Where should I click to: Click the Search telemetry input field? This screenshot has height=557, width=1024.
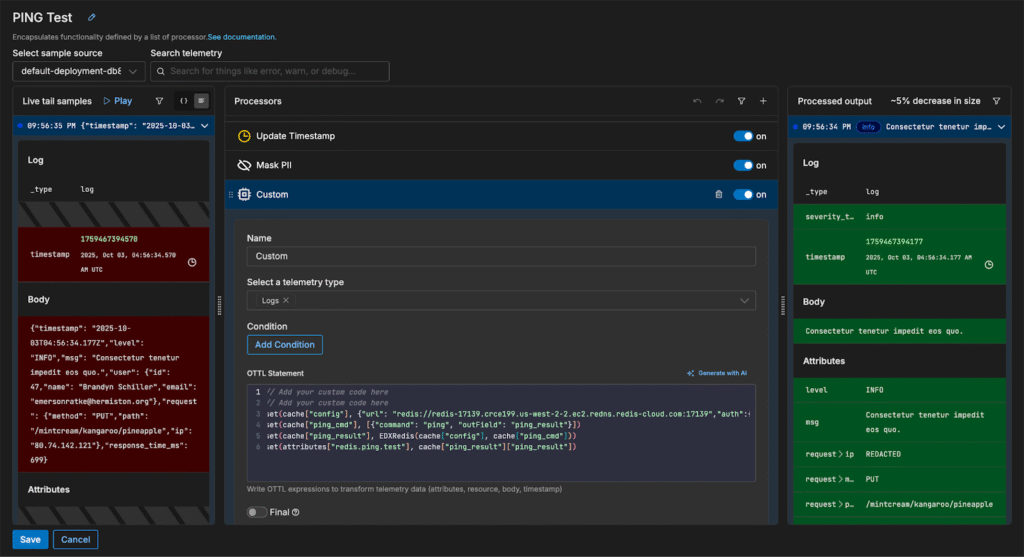click(270, 71)
